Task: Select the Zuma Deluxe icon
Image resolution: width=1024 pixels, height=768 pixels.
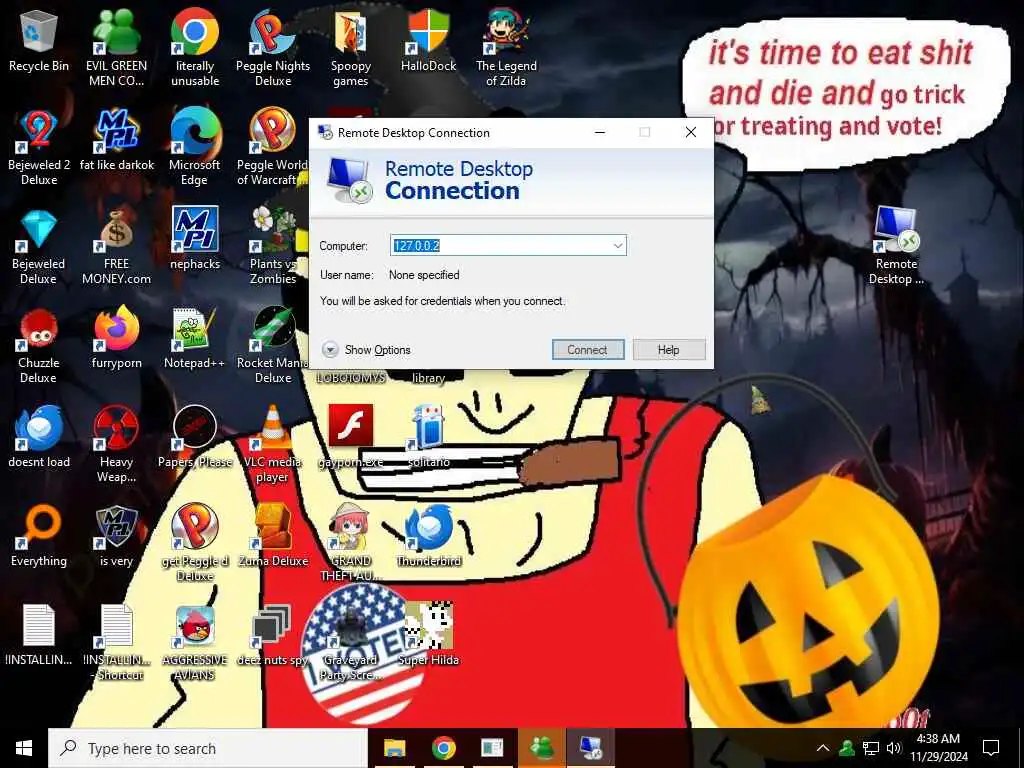Action: coord(273,536)
